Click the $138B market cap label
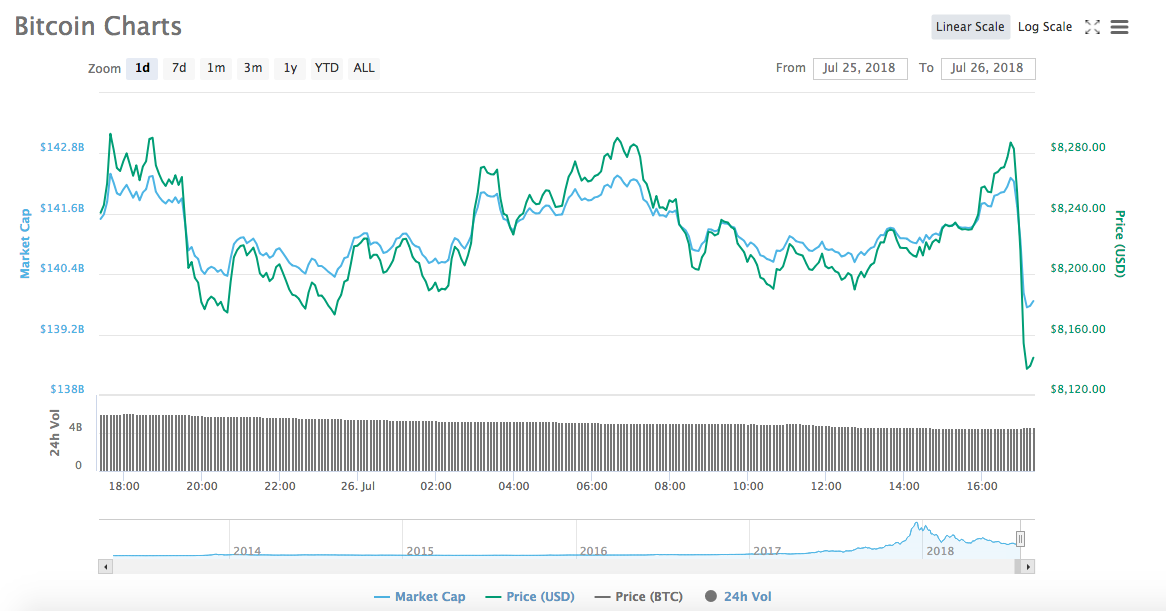The image size is (1166, 611). [x=68, y=389]
